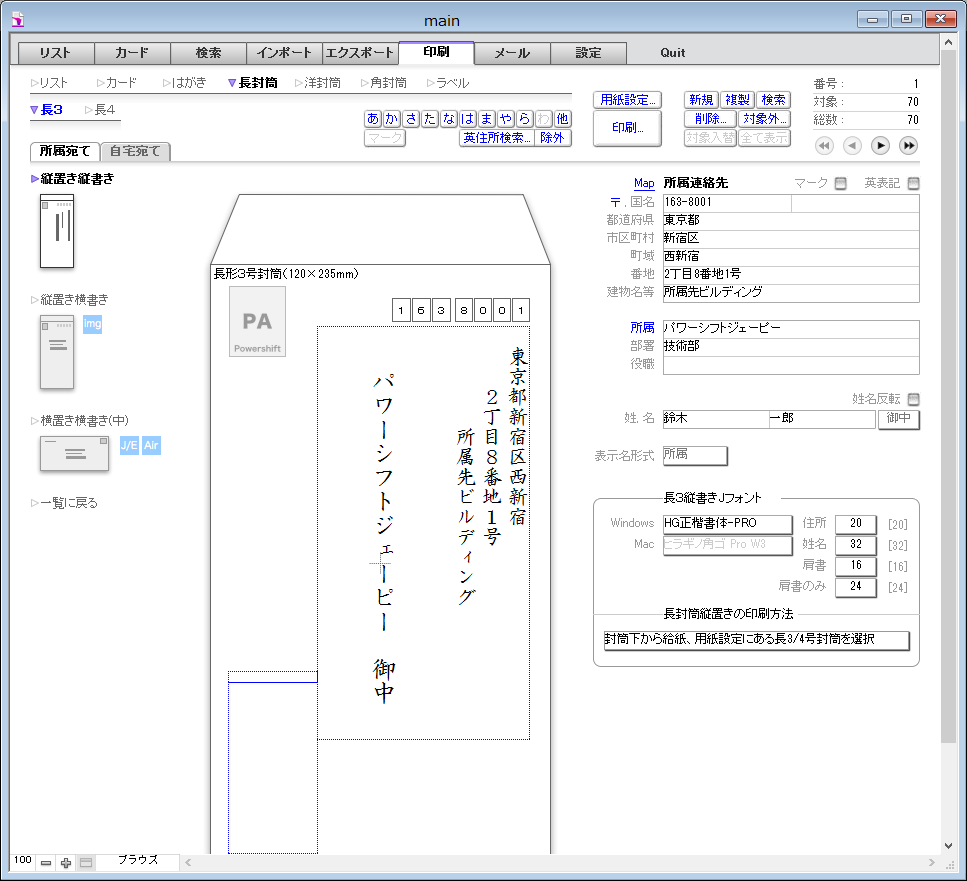
Task: Toggle the status toolbar icon
Action: [86, 862]
